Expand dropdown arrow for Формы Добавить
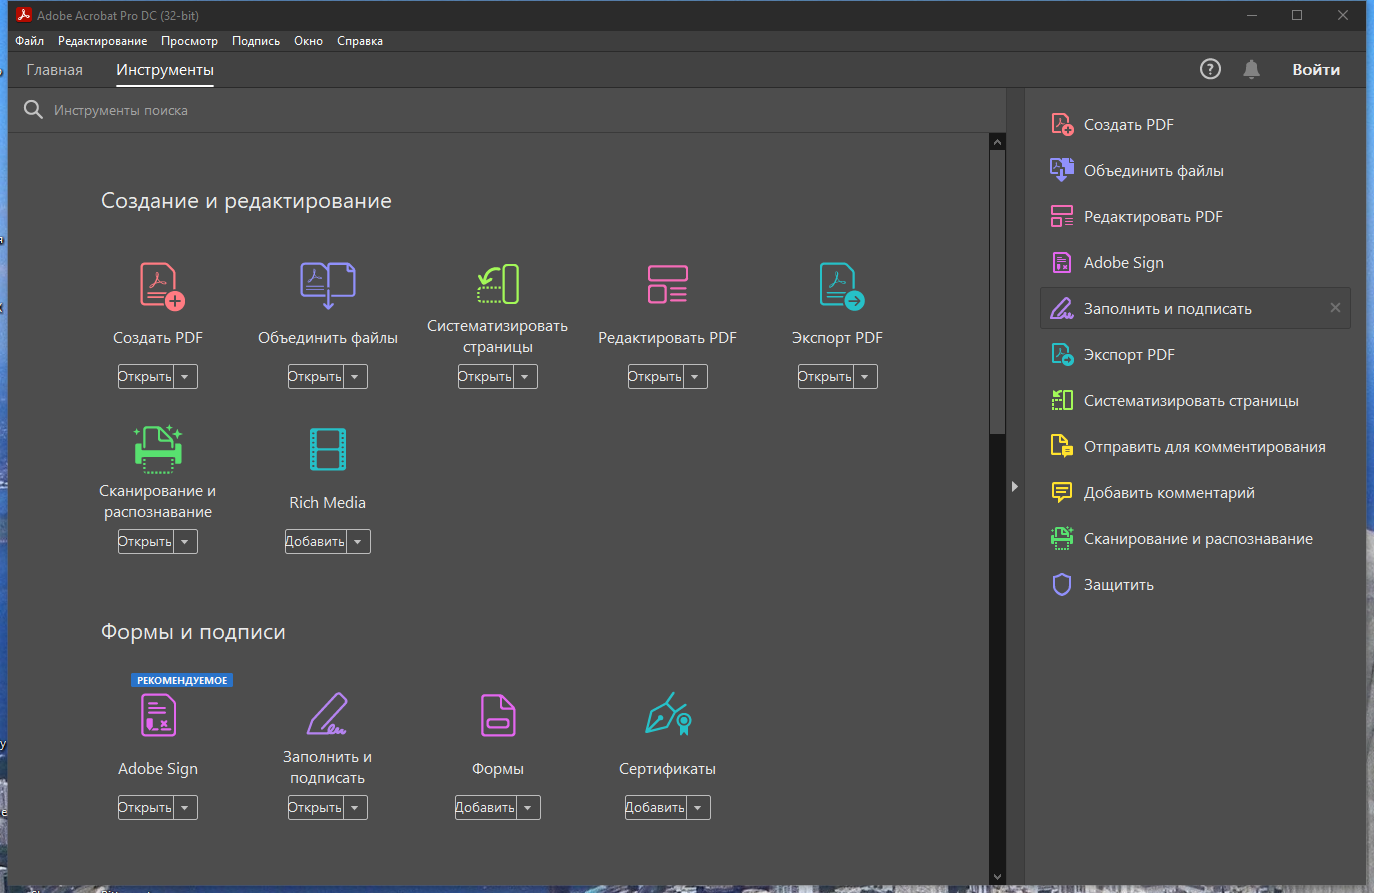Image resolution: width=1374 pixels, height=893 pixels. pyautogui.click(x=529, y=808)
